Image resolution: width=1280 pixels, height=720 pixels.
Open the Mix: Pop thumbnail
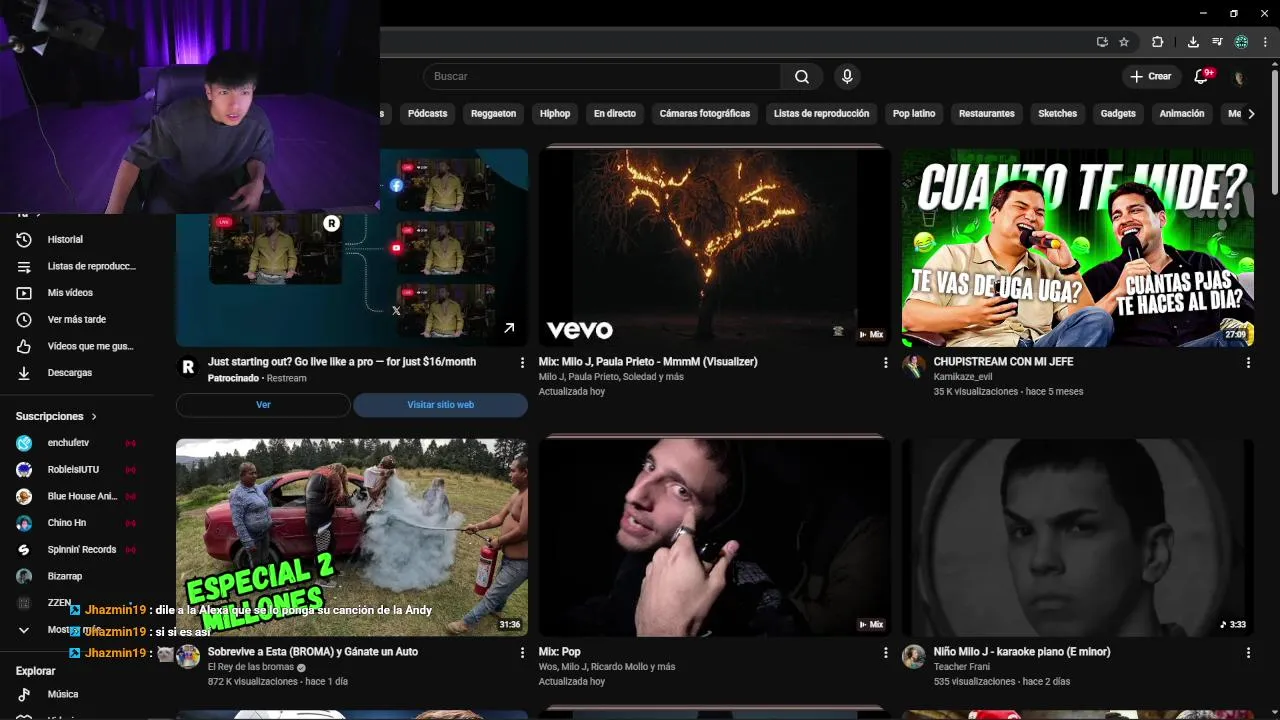[x=714, y=537]
